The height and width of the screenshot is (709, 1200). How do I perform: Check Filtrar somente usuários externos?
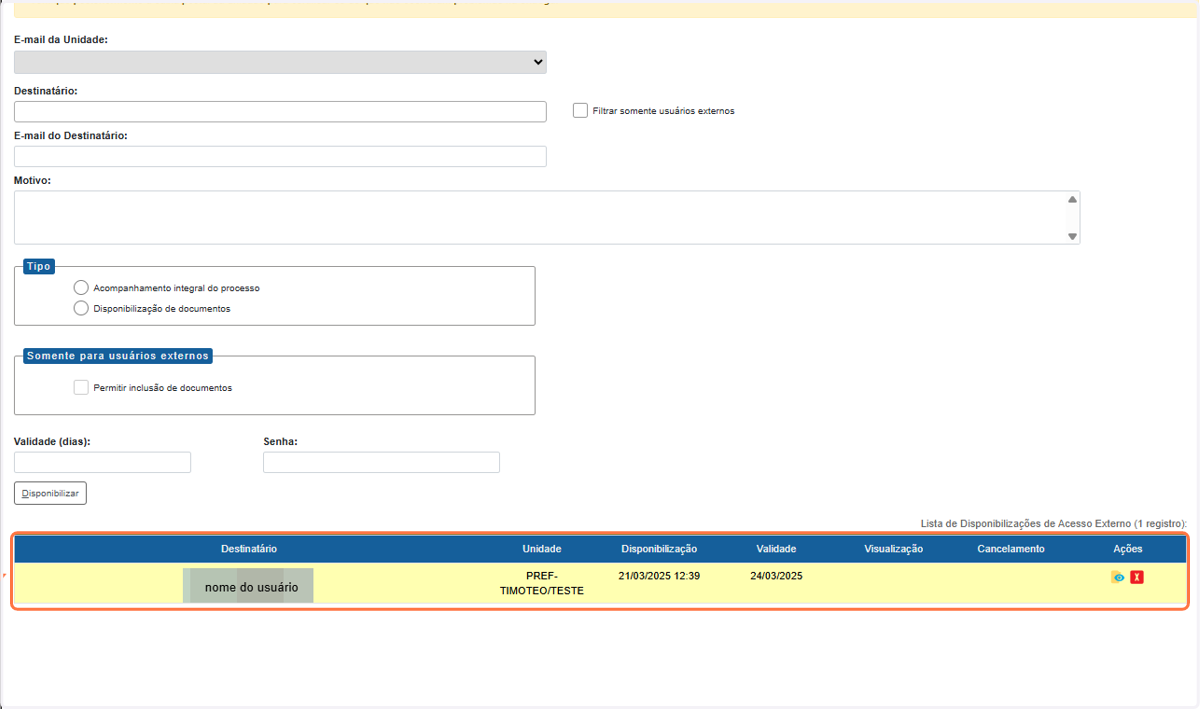click(x=580, y=110)
